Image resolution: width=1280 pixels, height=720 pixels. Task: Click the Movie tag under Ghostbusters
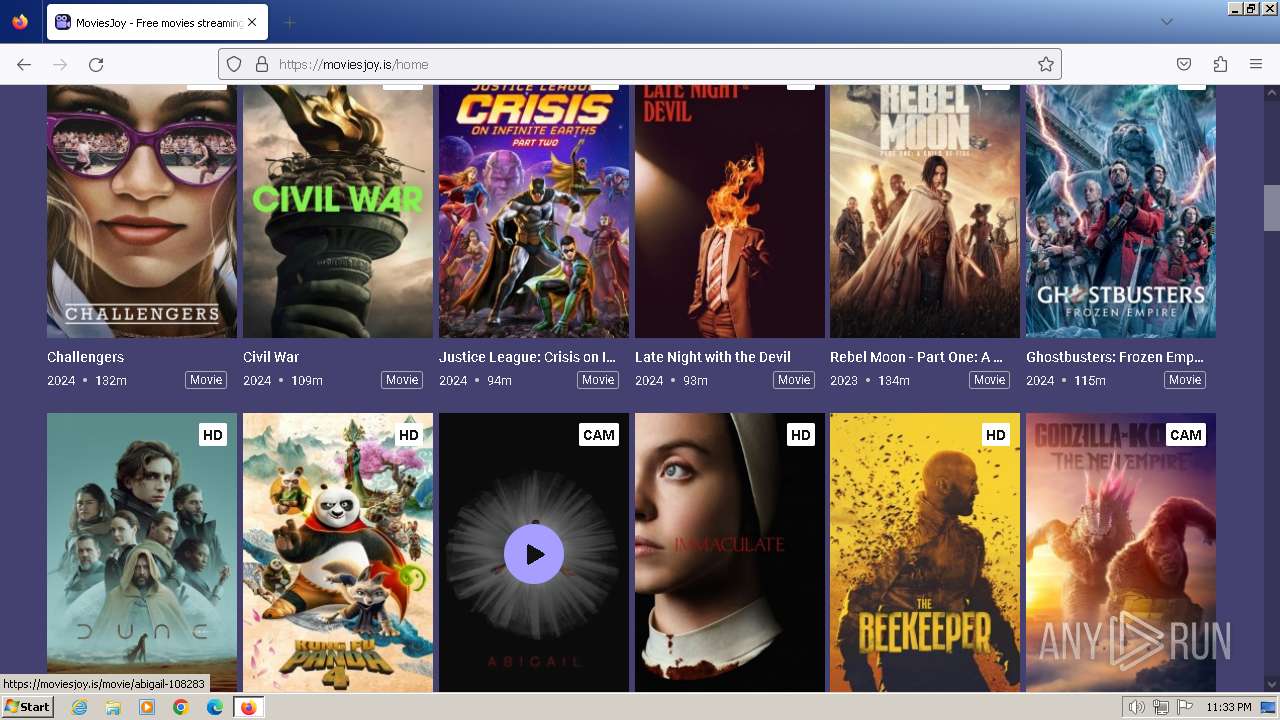click(1185, 380)
